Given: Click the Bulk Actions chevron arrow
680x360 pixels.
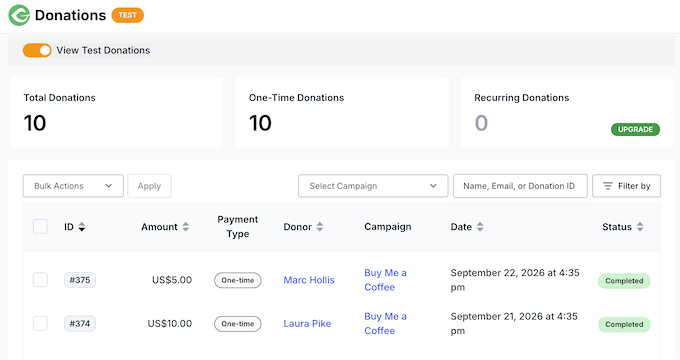Looking at the screenshot, I should click(108, 186).
